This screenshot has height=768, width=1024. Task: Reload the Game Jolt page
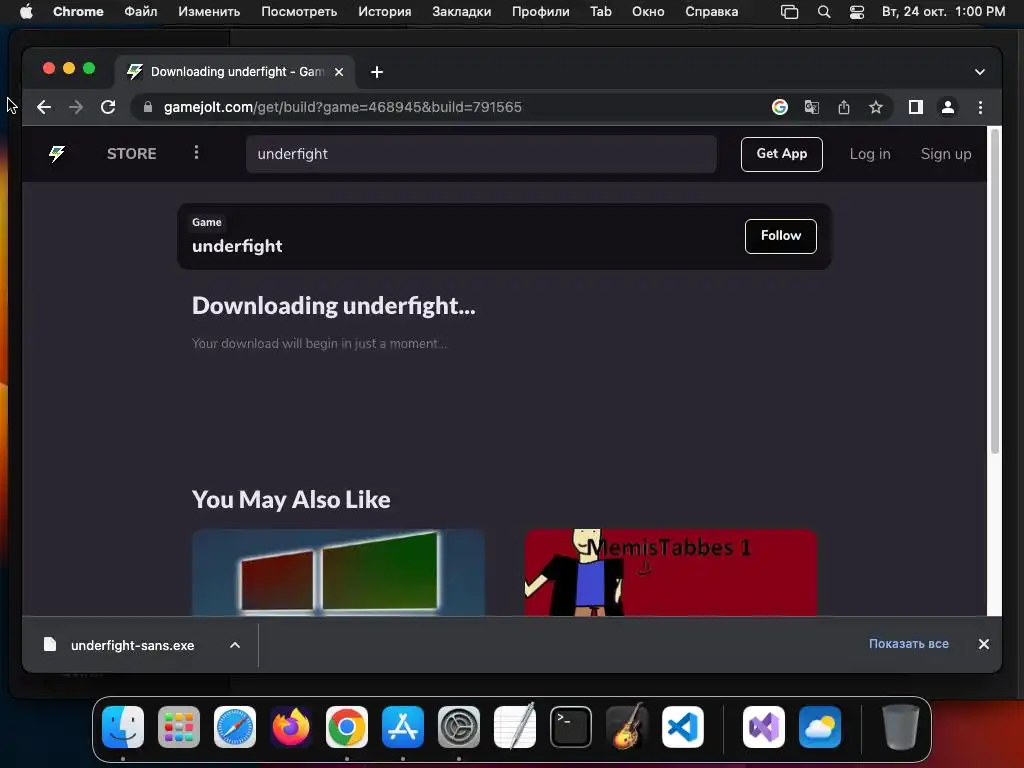tap(108, 107)
